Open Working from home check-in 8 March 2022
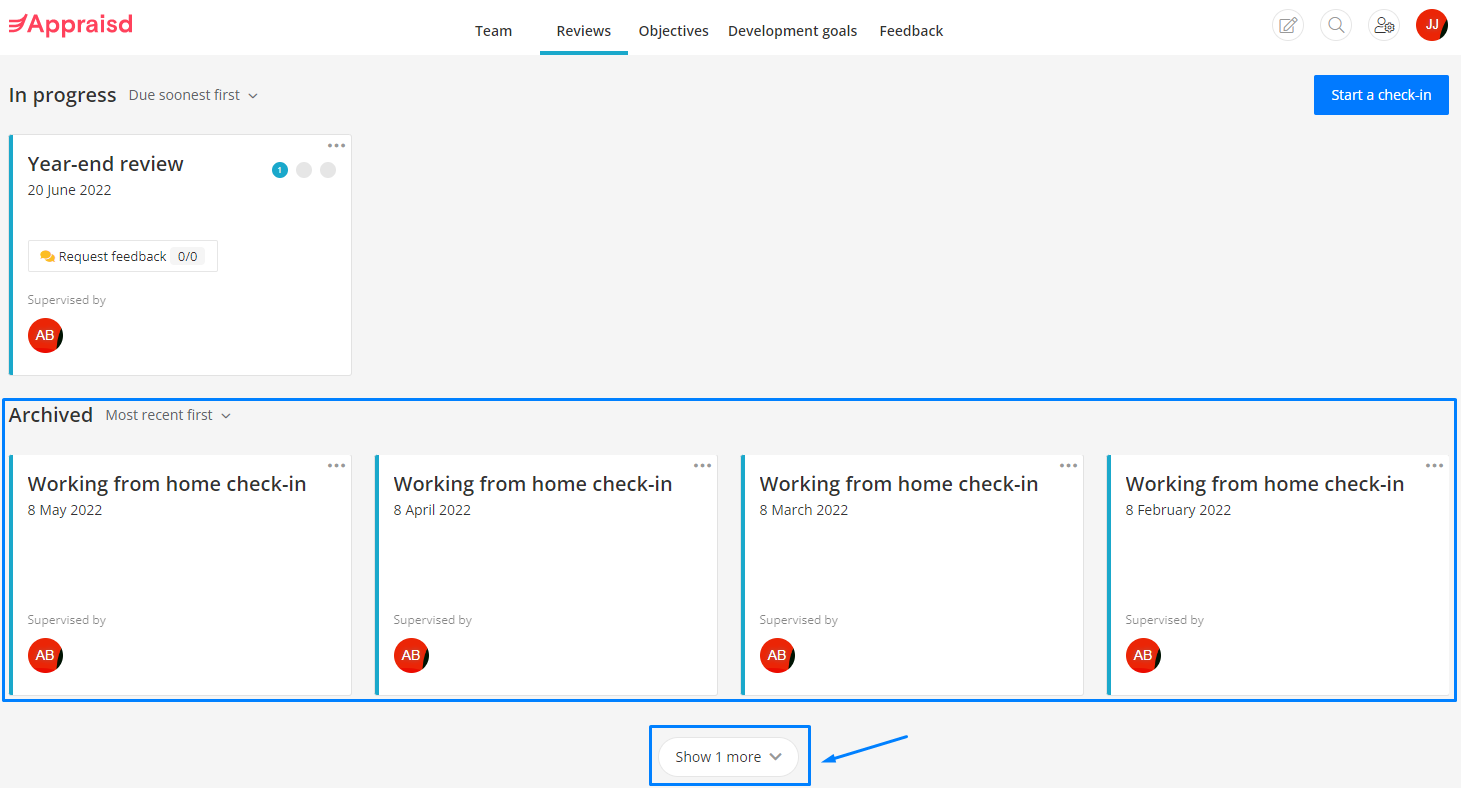The width and height of the screenshot is (1461, 788). pos(899,484)
